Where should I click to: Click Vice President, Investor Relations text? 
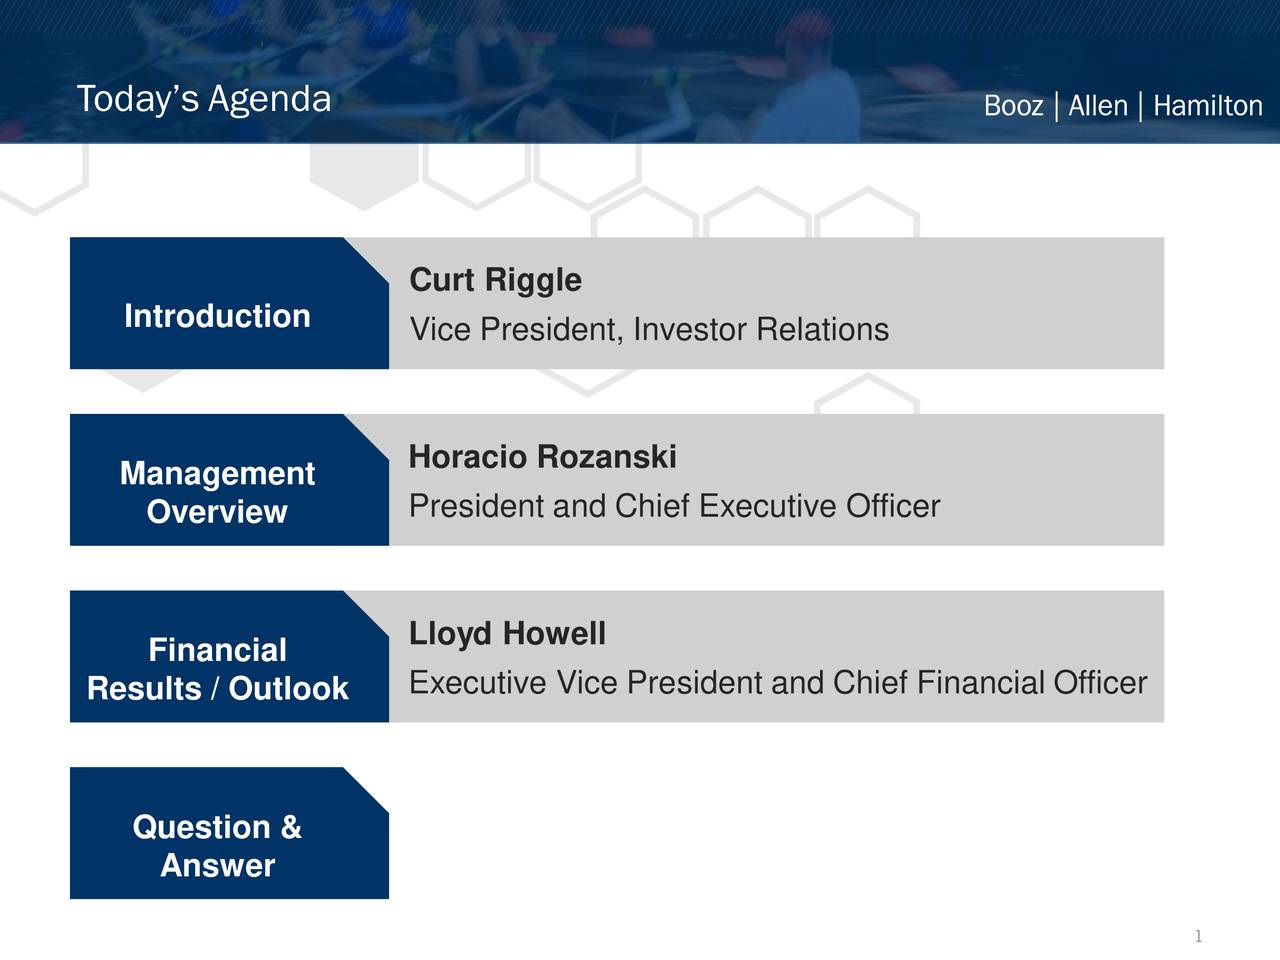649,329
